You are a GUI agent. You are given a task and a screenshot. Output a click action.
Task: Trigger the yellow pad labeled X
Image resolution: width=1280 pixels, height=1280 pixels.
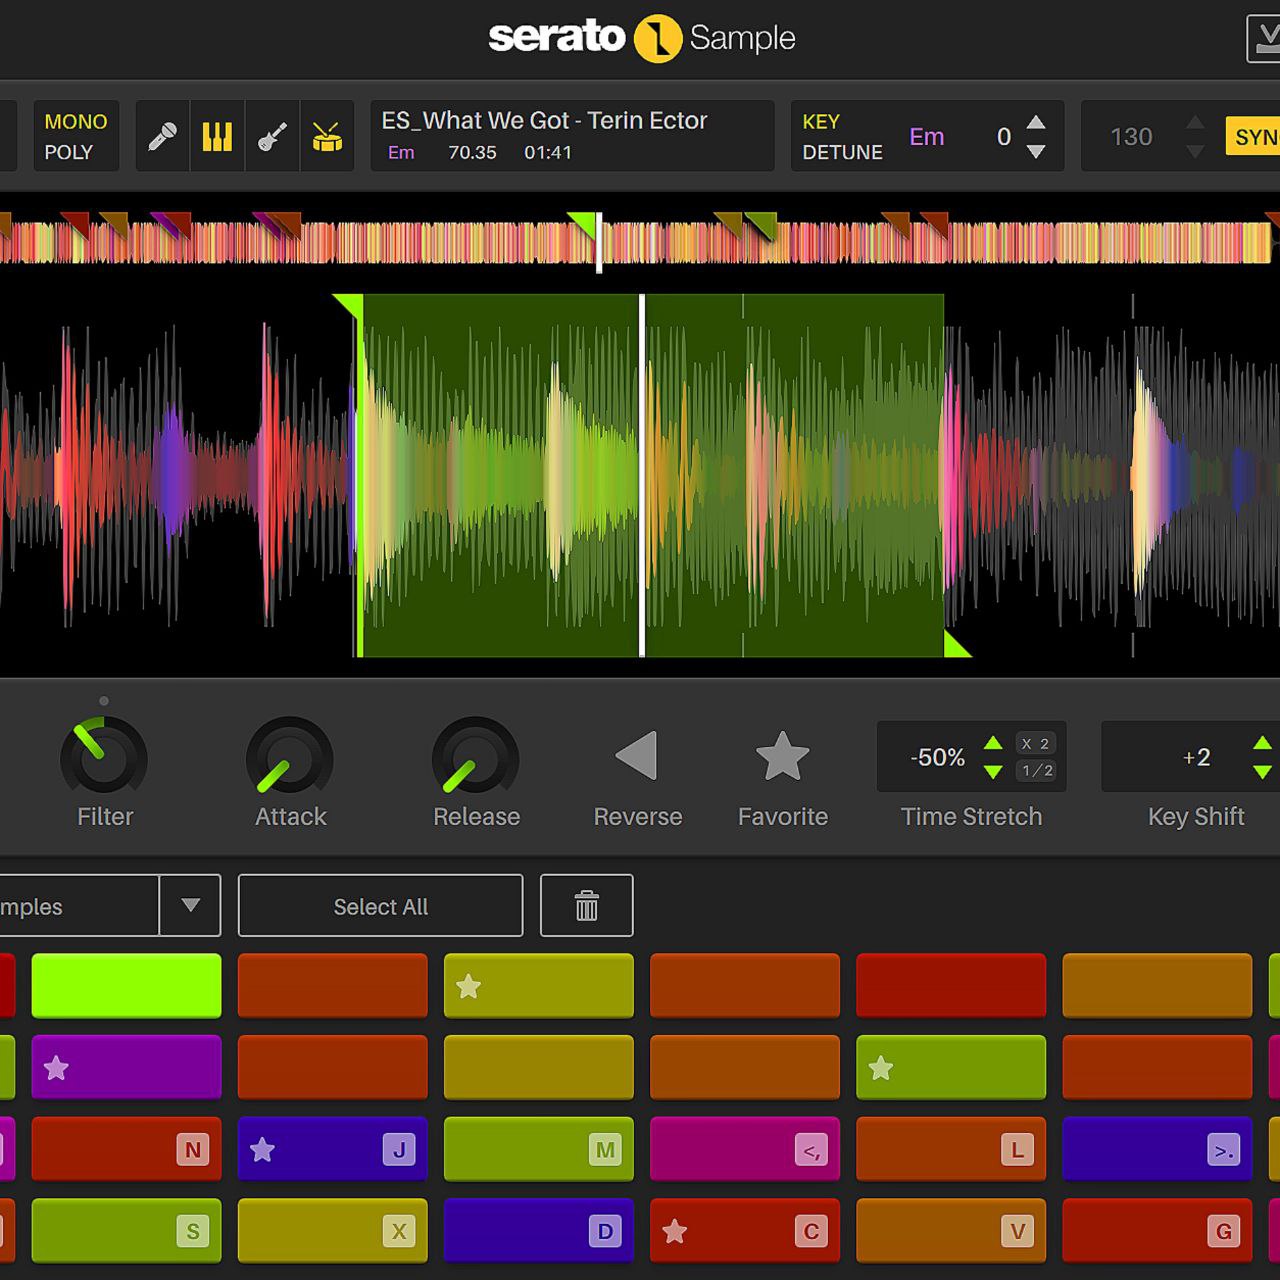pos(332,1231)
